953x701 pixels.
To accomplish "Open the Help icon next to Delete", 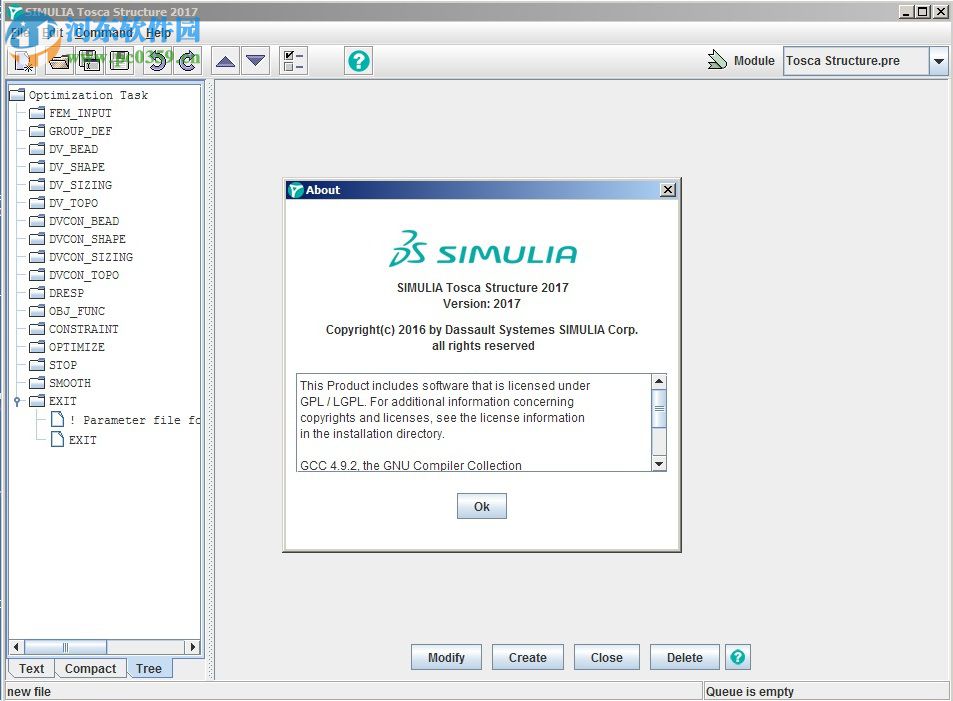I will (x=737, y=657).
